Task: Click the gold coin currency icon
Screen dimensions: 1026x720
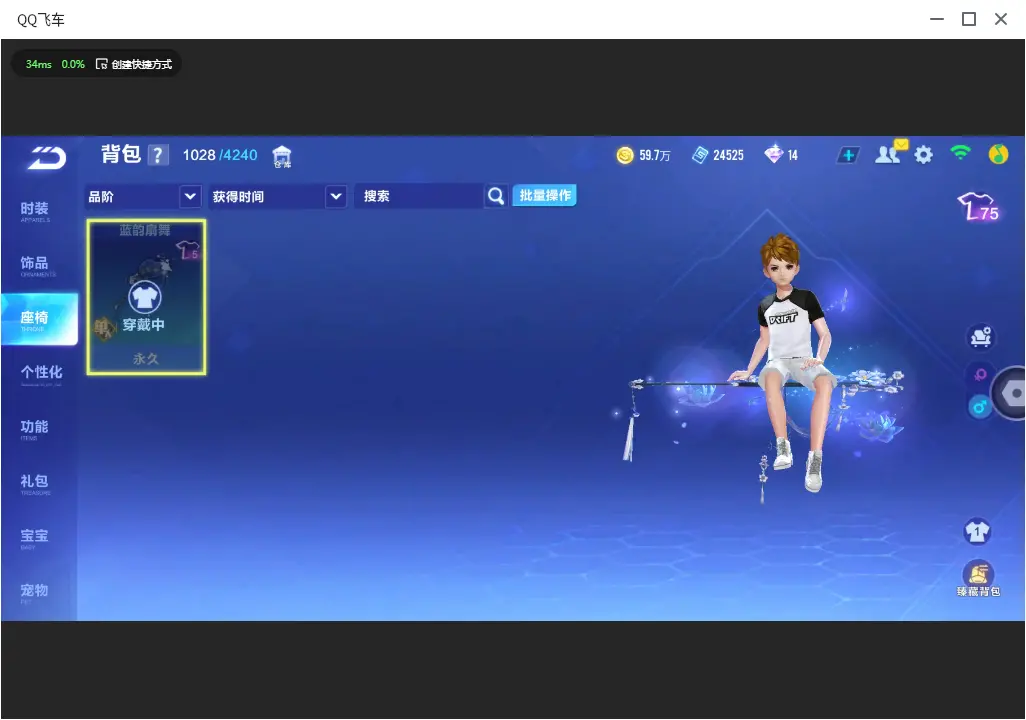Action: click(x=625, y=155)
